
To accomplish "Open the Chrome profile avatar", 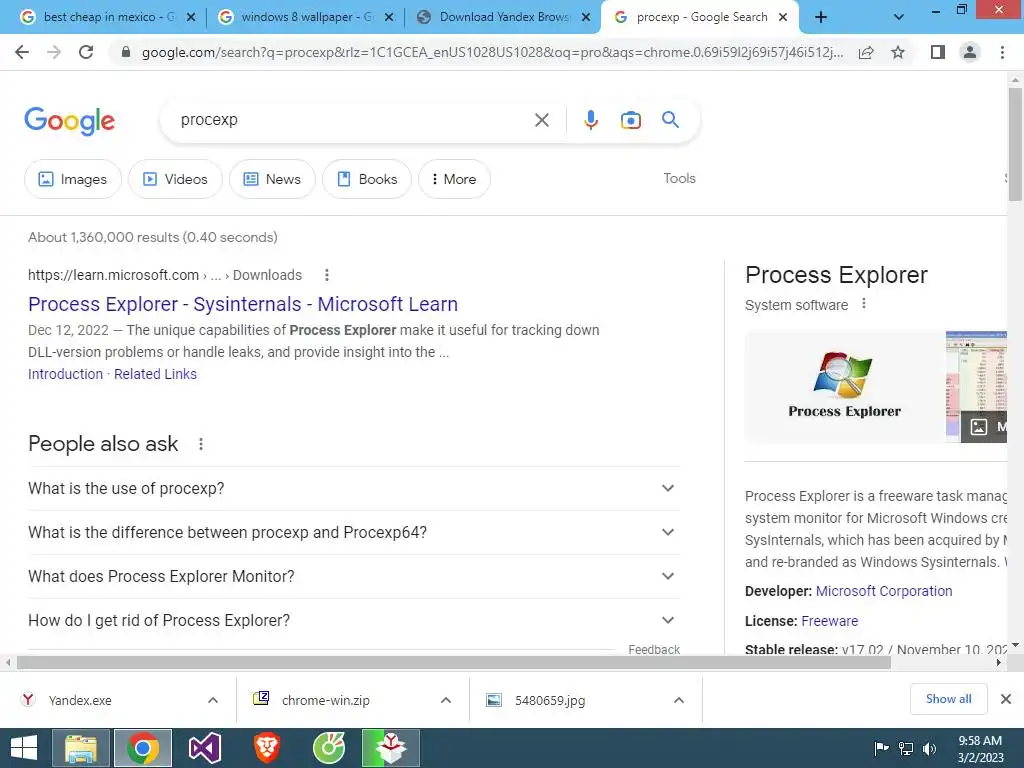I will 970,52.
